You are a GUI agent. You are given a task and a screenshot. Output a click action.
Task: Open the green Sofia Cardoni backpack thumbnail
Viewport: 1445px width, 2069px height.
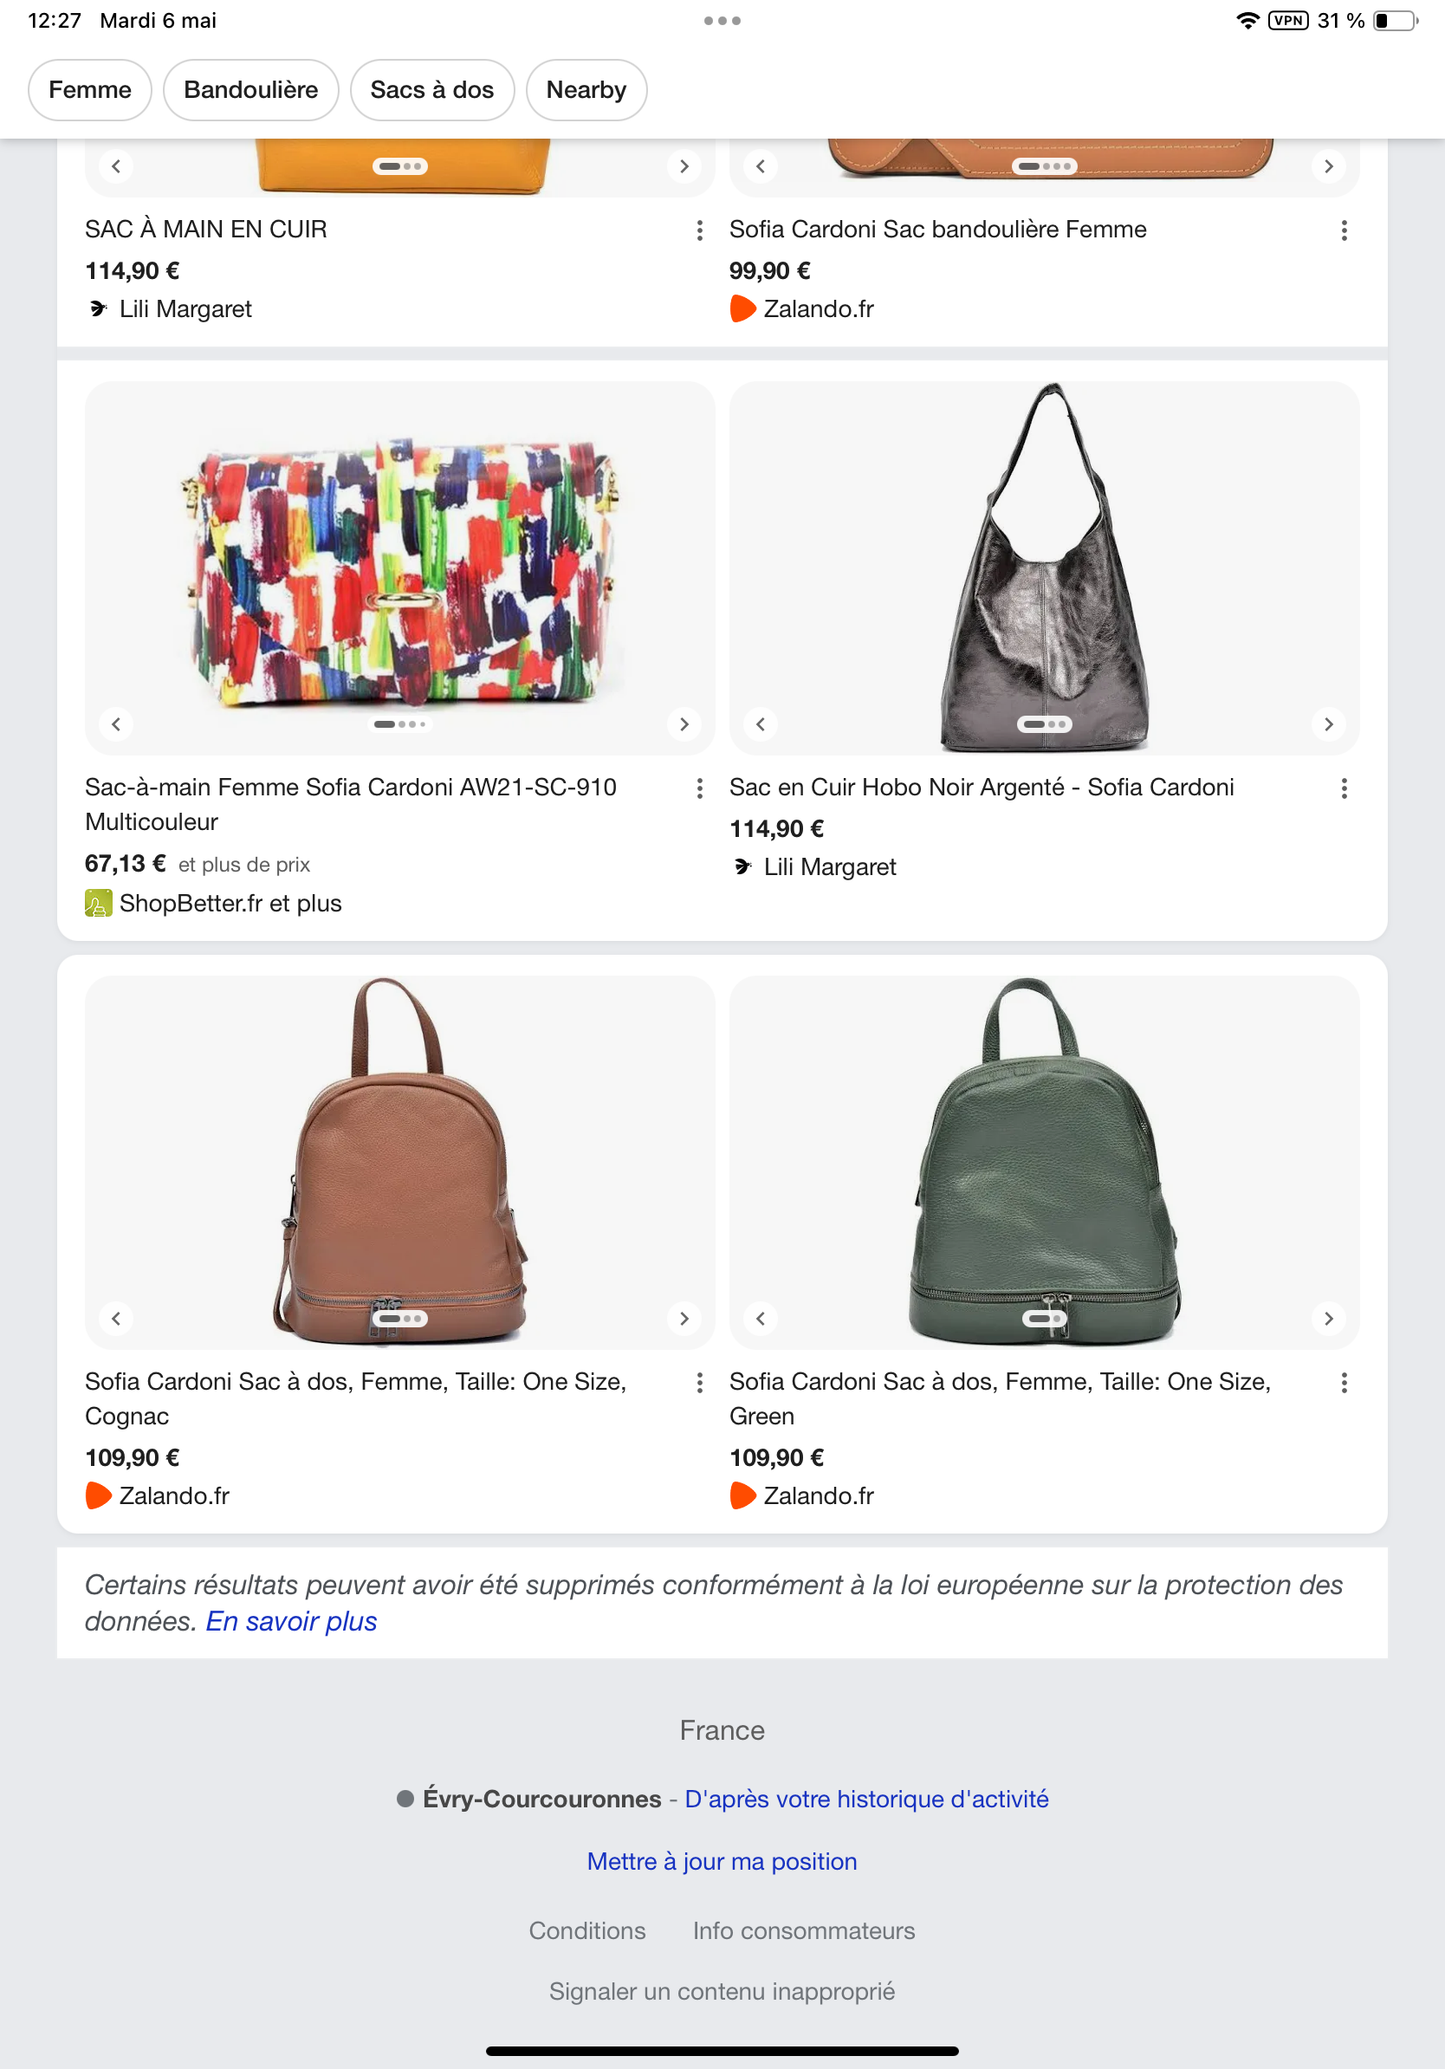pyautogui.click(x=1044, y=1160)
